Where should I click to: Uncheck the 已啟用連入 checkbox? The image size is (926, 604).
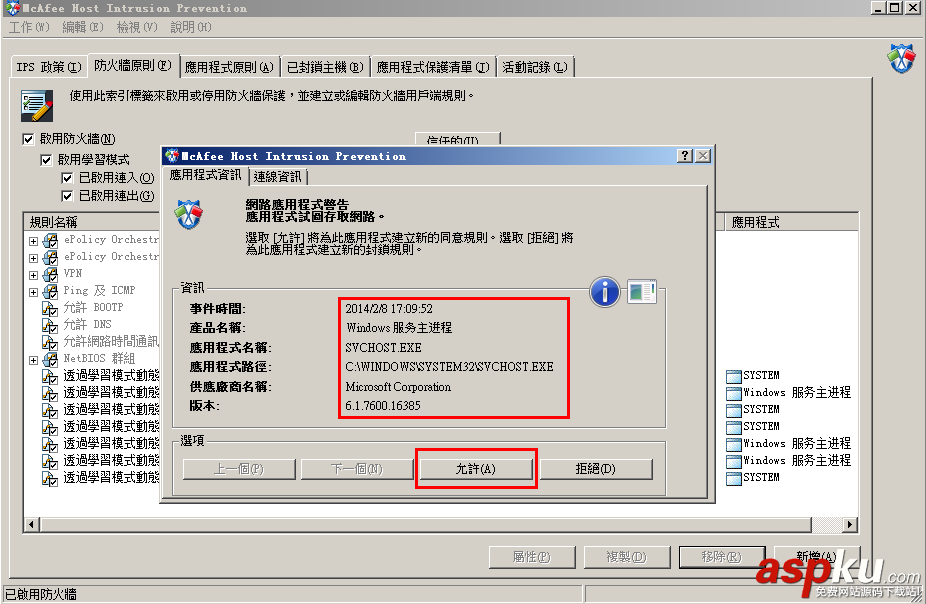coord(67,178)
